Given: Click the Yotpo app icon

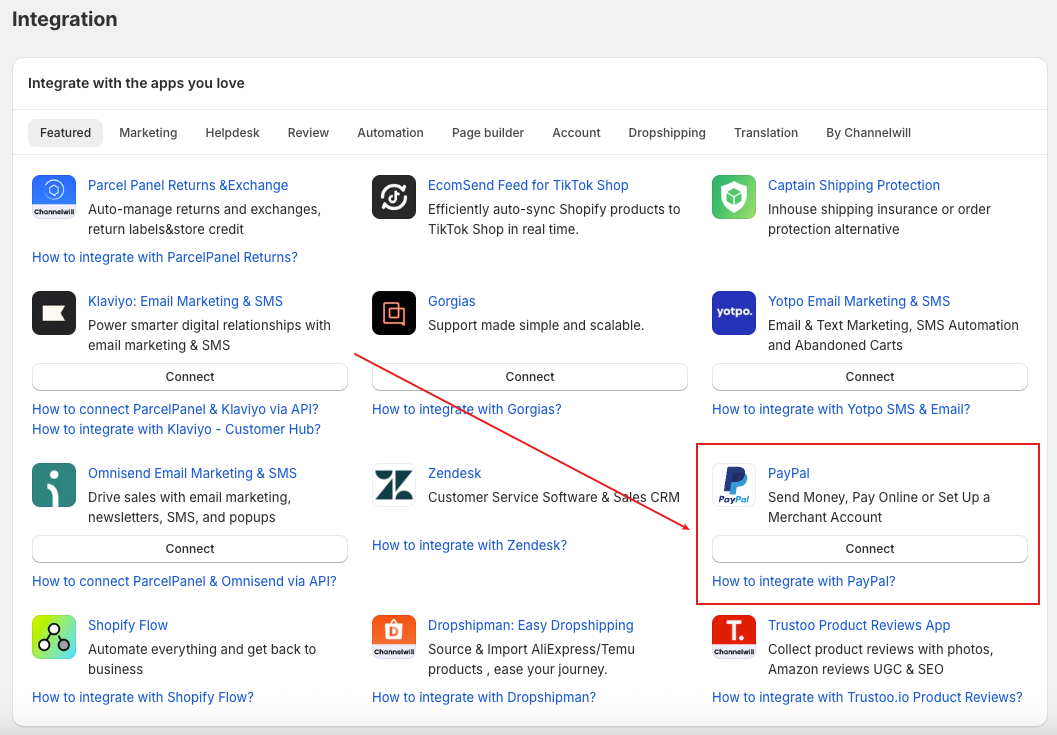Looking at the screenshot, I should tap(734, 313).
